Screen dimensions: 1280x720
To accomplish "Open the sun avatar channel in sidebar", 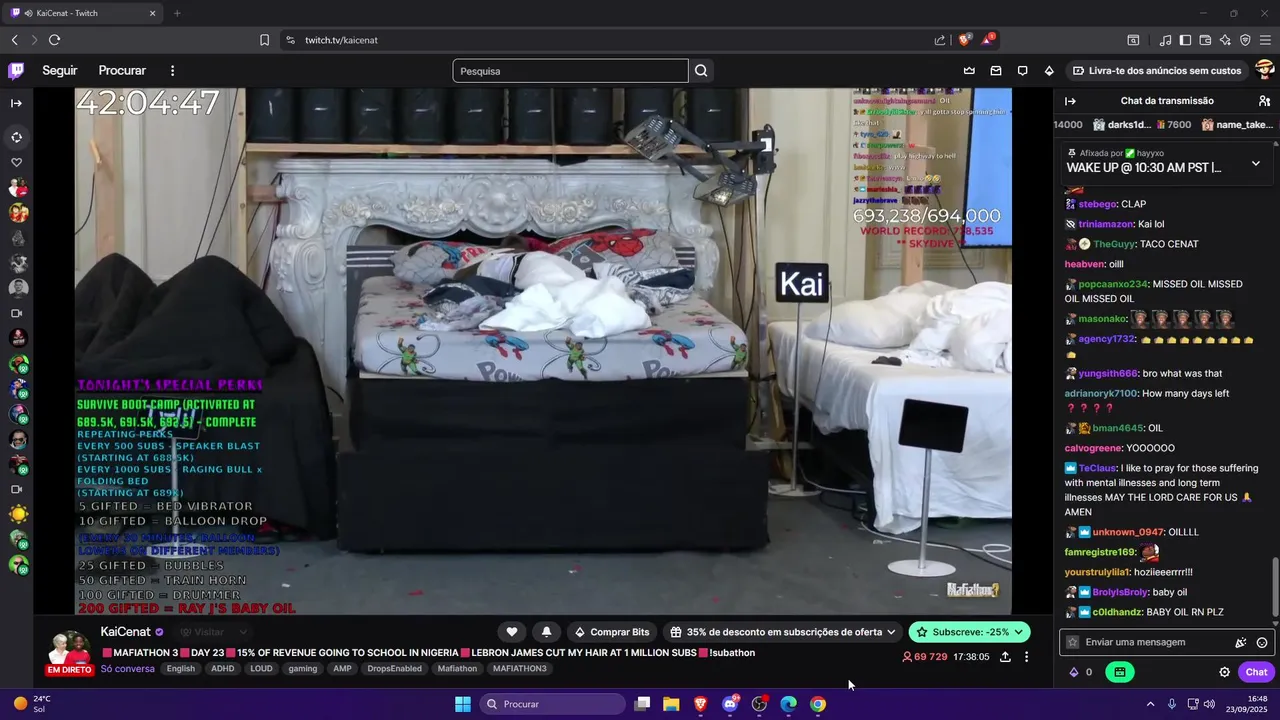I will click(x=18, y=514).
